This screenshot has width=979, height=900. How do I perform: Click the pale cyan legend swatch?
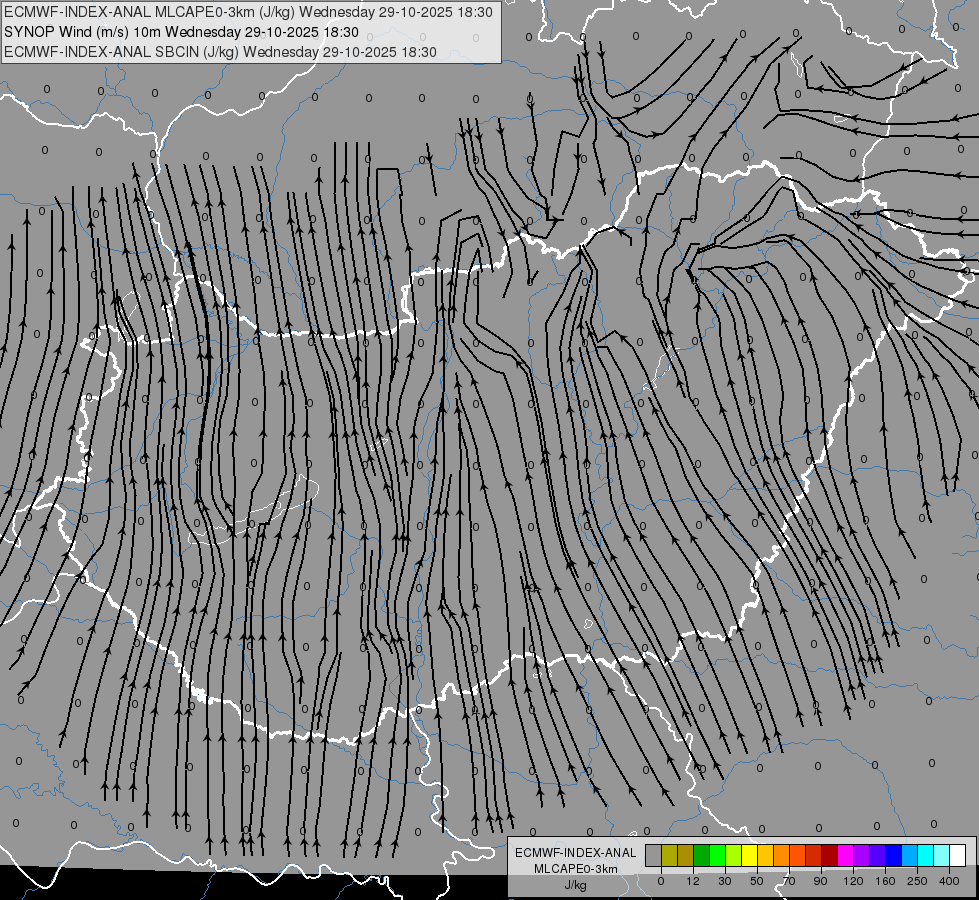942,855
